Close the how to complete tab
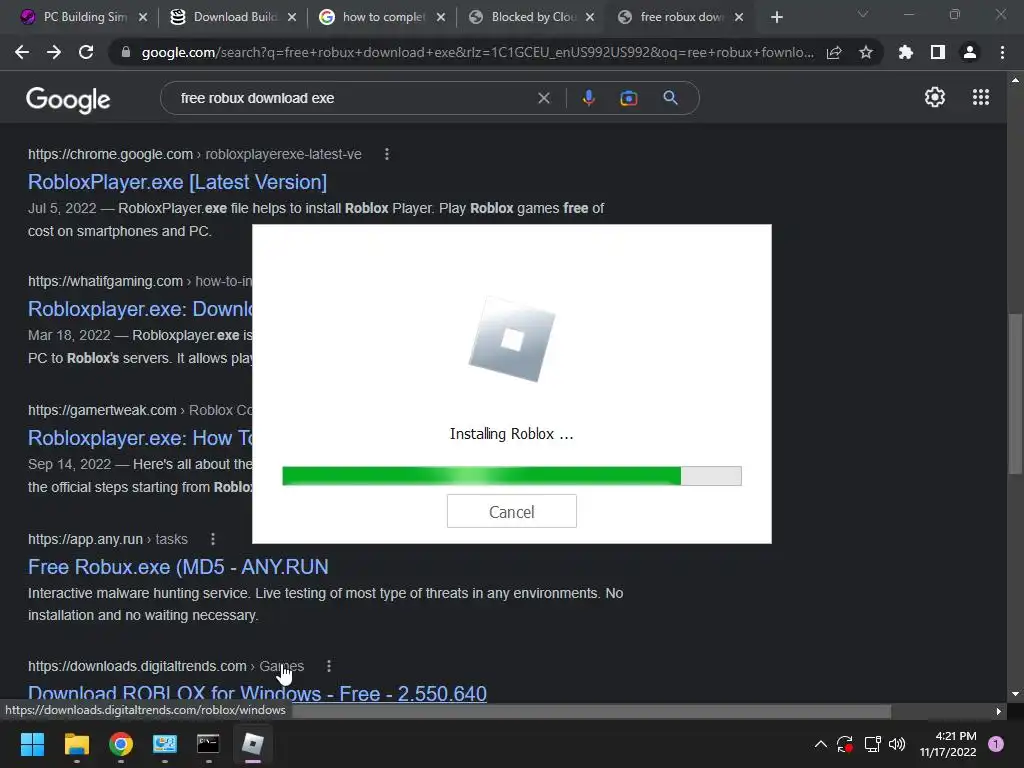Viewport: 1024px width, 768px height. (441, 17)
